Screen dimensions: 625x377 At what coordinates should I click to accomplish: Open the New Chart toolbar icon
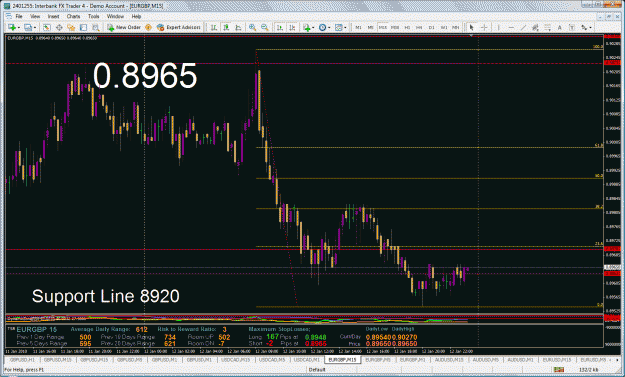tap(12, 27)
